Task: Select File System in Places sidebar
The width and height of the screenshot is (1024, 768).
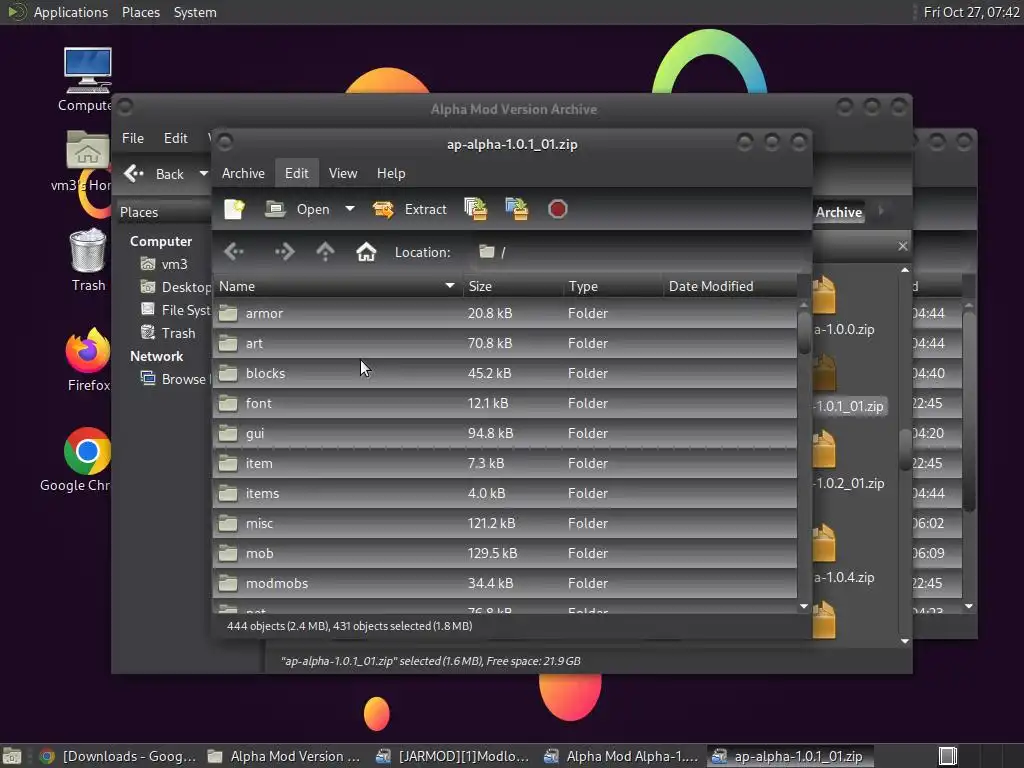Action: [x=176, y=310]
